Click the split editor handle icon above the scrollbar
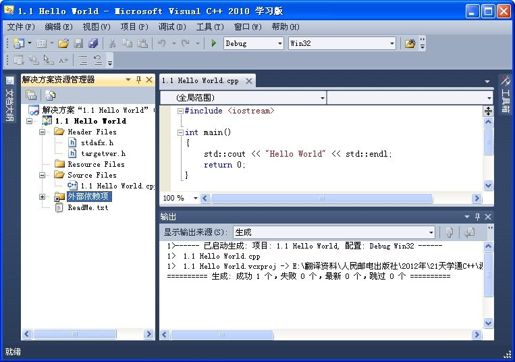 488,111
